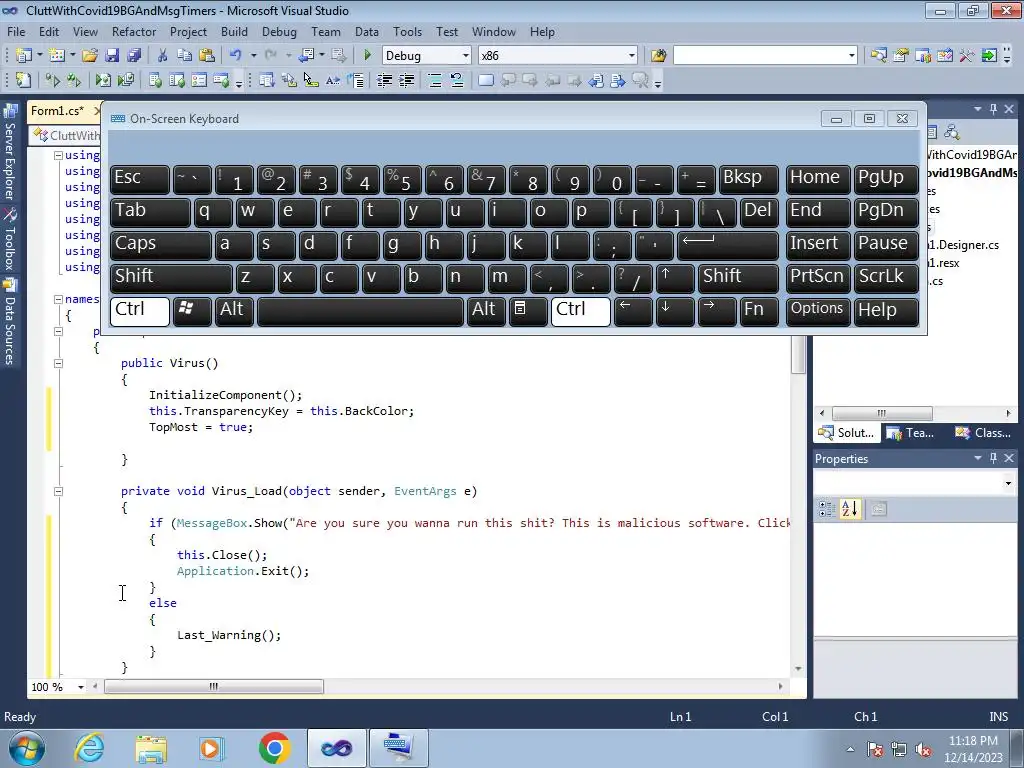Decrease line indent toolbar icon
The width and height of the screenshot is (1024, 768).
point(385,80)
